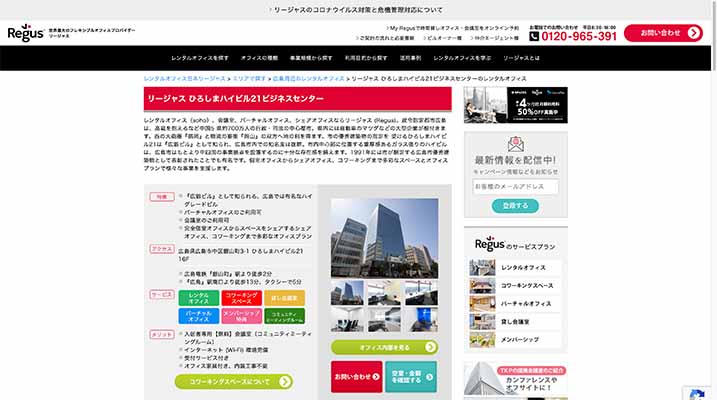The width and height of the screenshot is (717, 400).
Task: Click the teal 登録する button
Action: click(x=515, y=206)
